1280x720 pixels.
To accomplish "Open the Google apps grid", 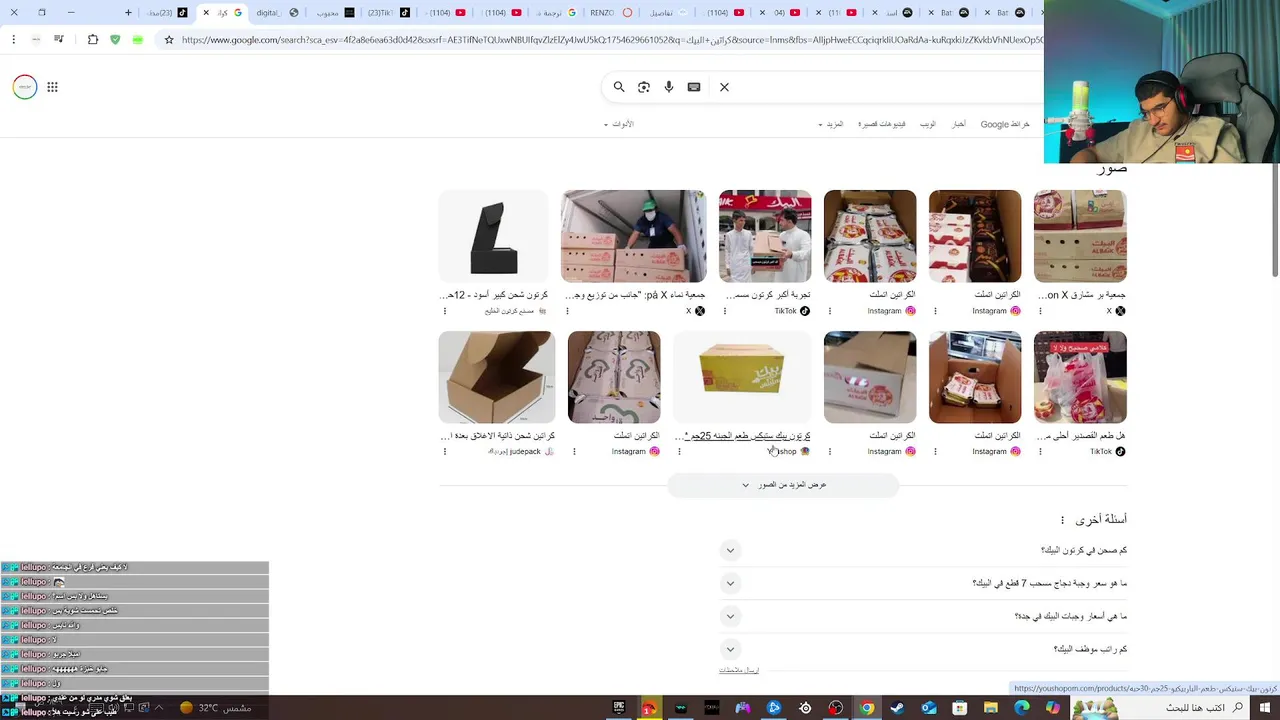I will click(x=52, y=87).
